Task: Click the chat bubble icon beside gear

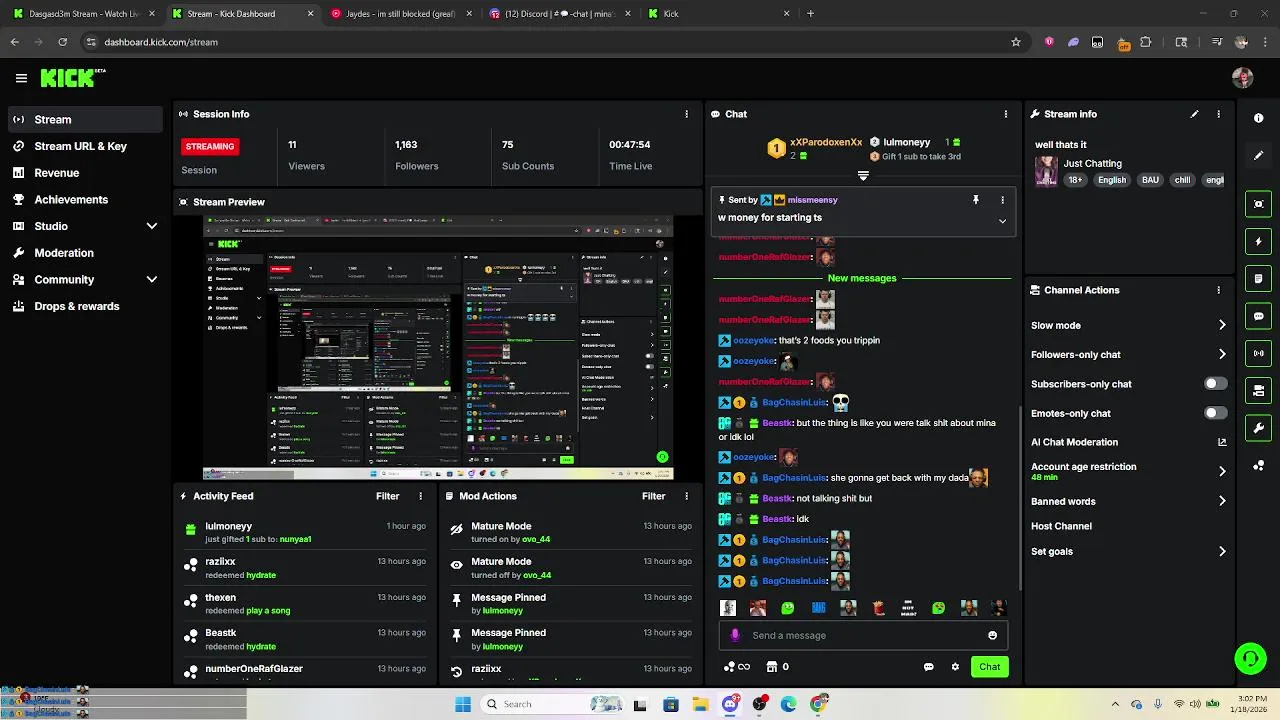Action: 929,667
